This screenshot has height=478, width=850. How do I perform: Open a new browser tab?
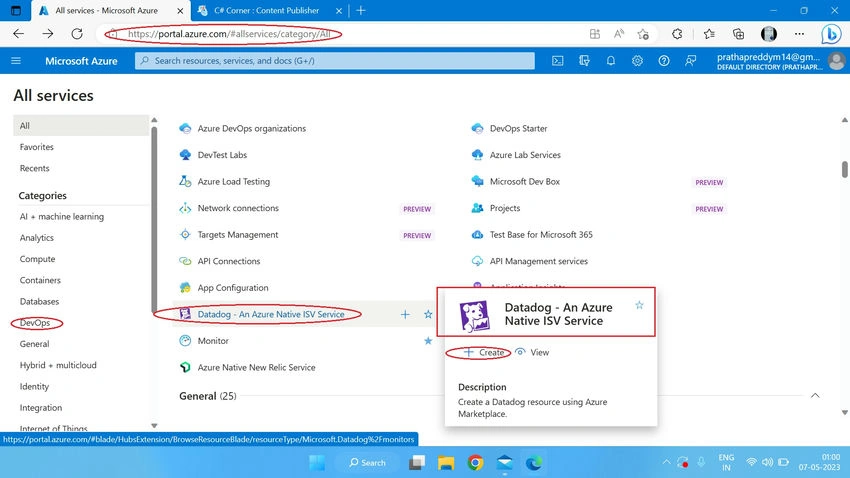[361, 10]
